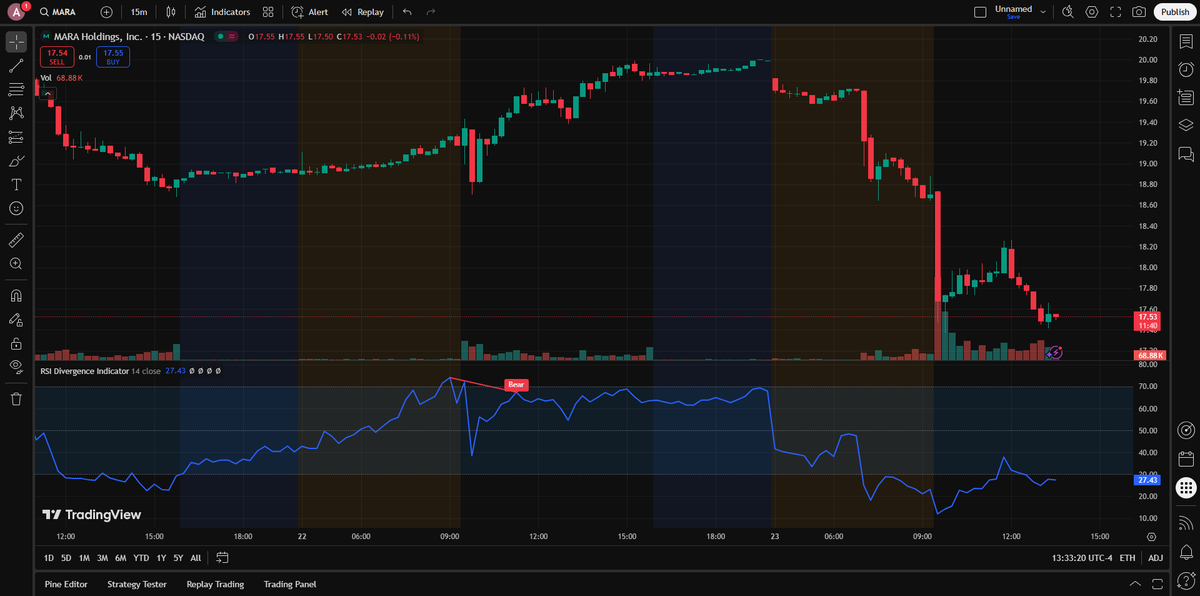Open the watchlist panel
The width and height of the screenshot is (1200, 596).
[x=1186, y=41]
